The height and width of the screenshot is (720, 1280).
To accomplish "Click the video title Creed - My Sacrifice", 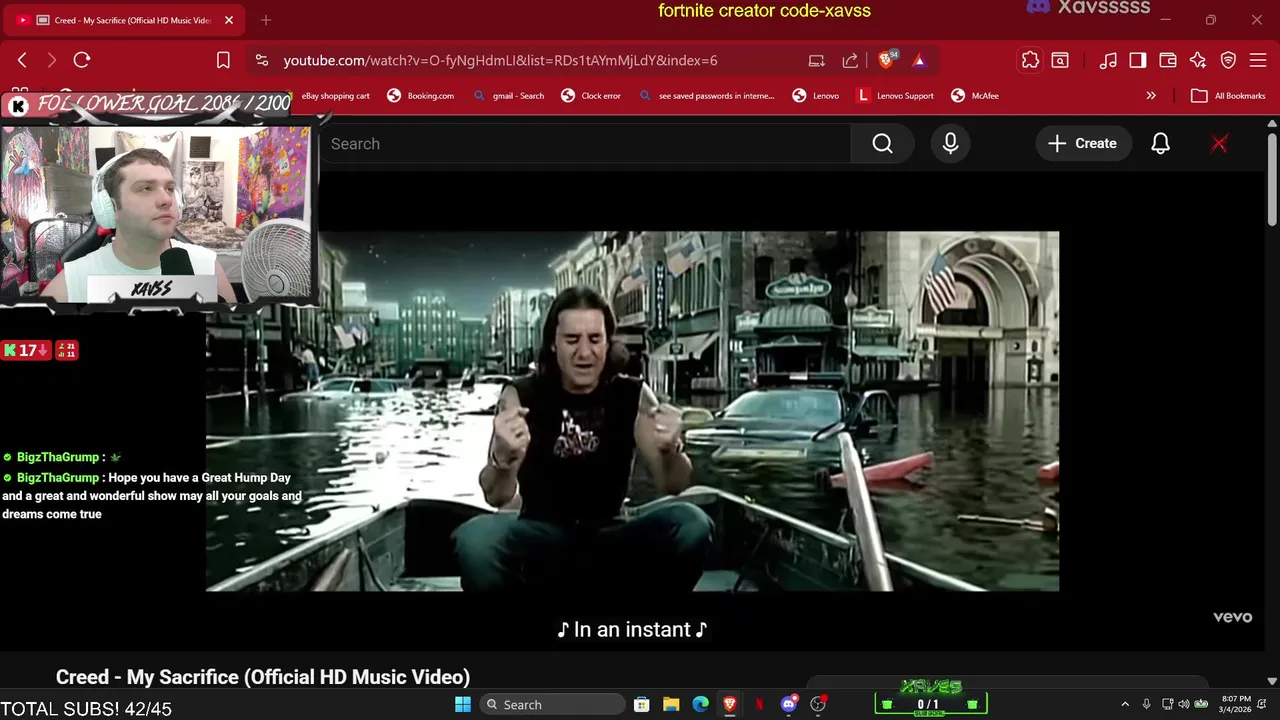I will click(x=263, y=677).
